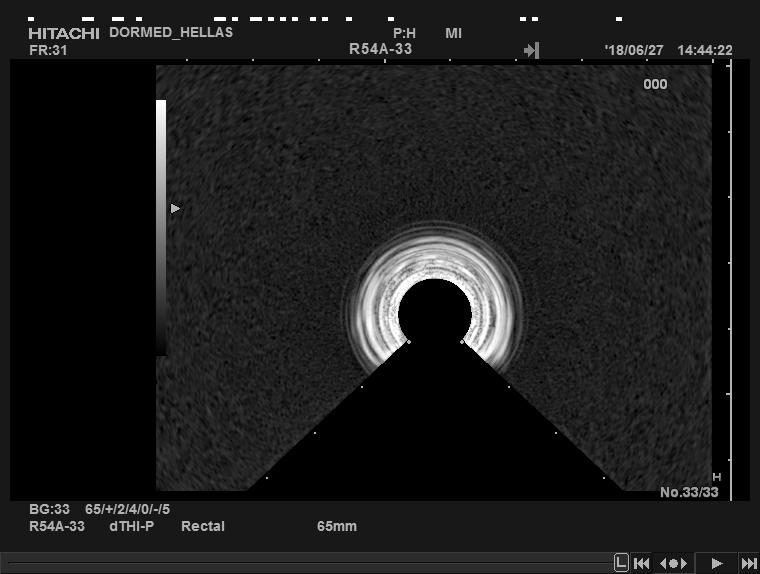Select the R54A-33 probe label at top
This screenshot has height=574, width=760.
click(x=380, y=49)
